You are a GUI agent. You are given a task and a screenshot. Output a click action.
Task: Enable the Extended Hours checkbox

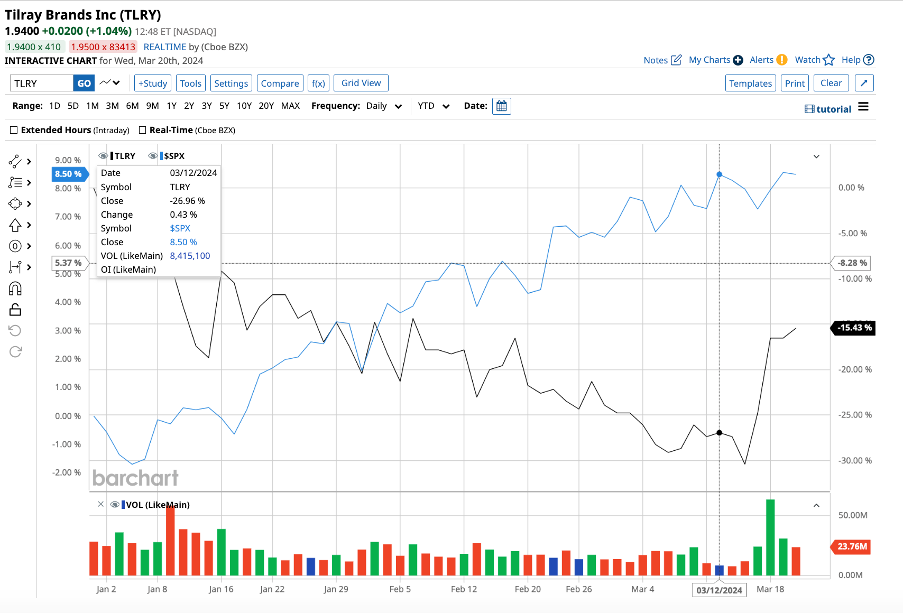point(14,130)
